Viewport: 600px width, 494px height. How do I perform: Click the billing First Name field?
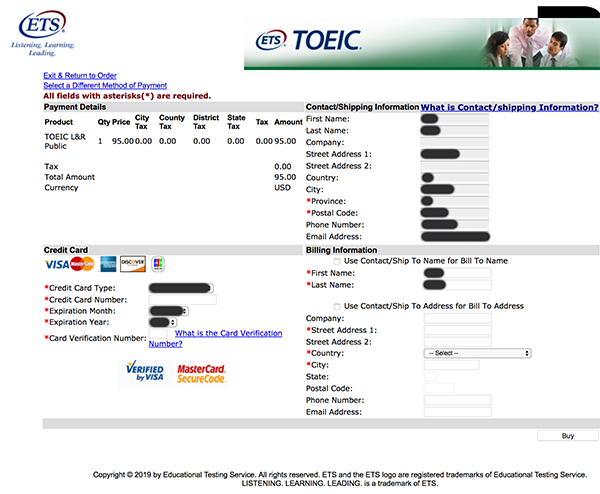click(457, 273)
